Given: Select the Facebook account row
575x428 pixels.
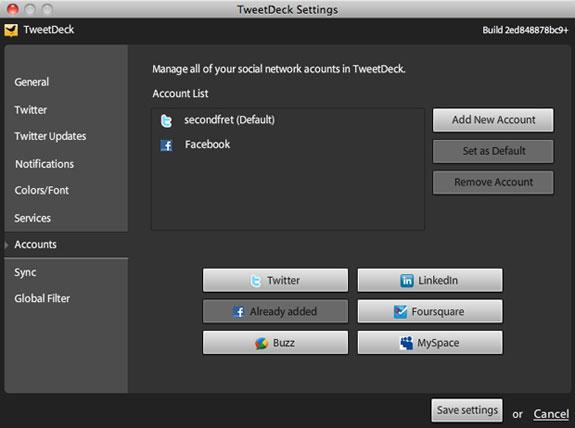Looking at the screenshot, I should coord(288,145).
